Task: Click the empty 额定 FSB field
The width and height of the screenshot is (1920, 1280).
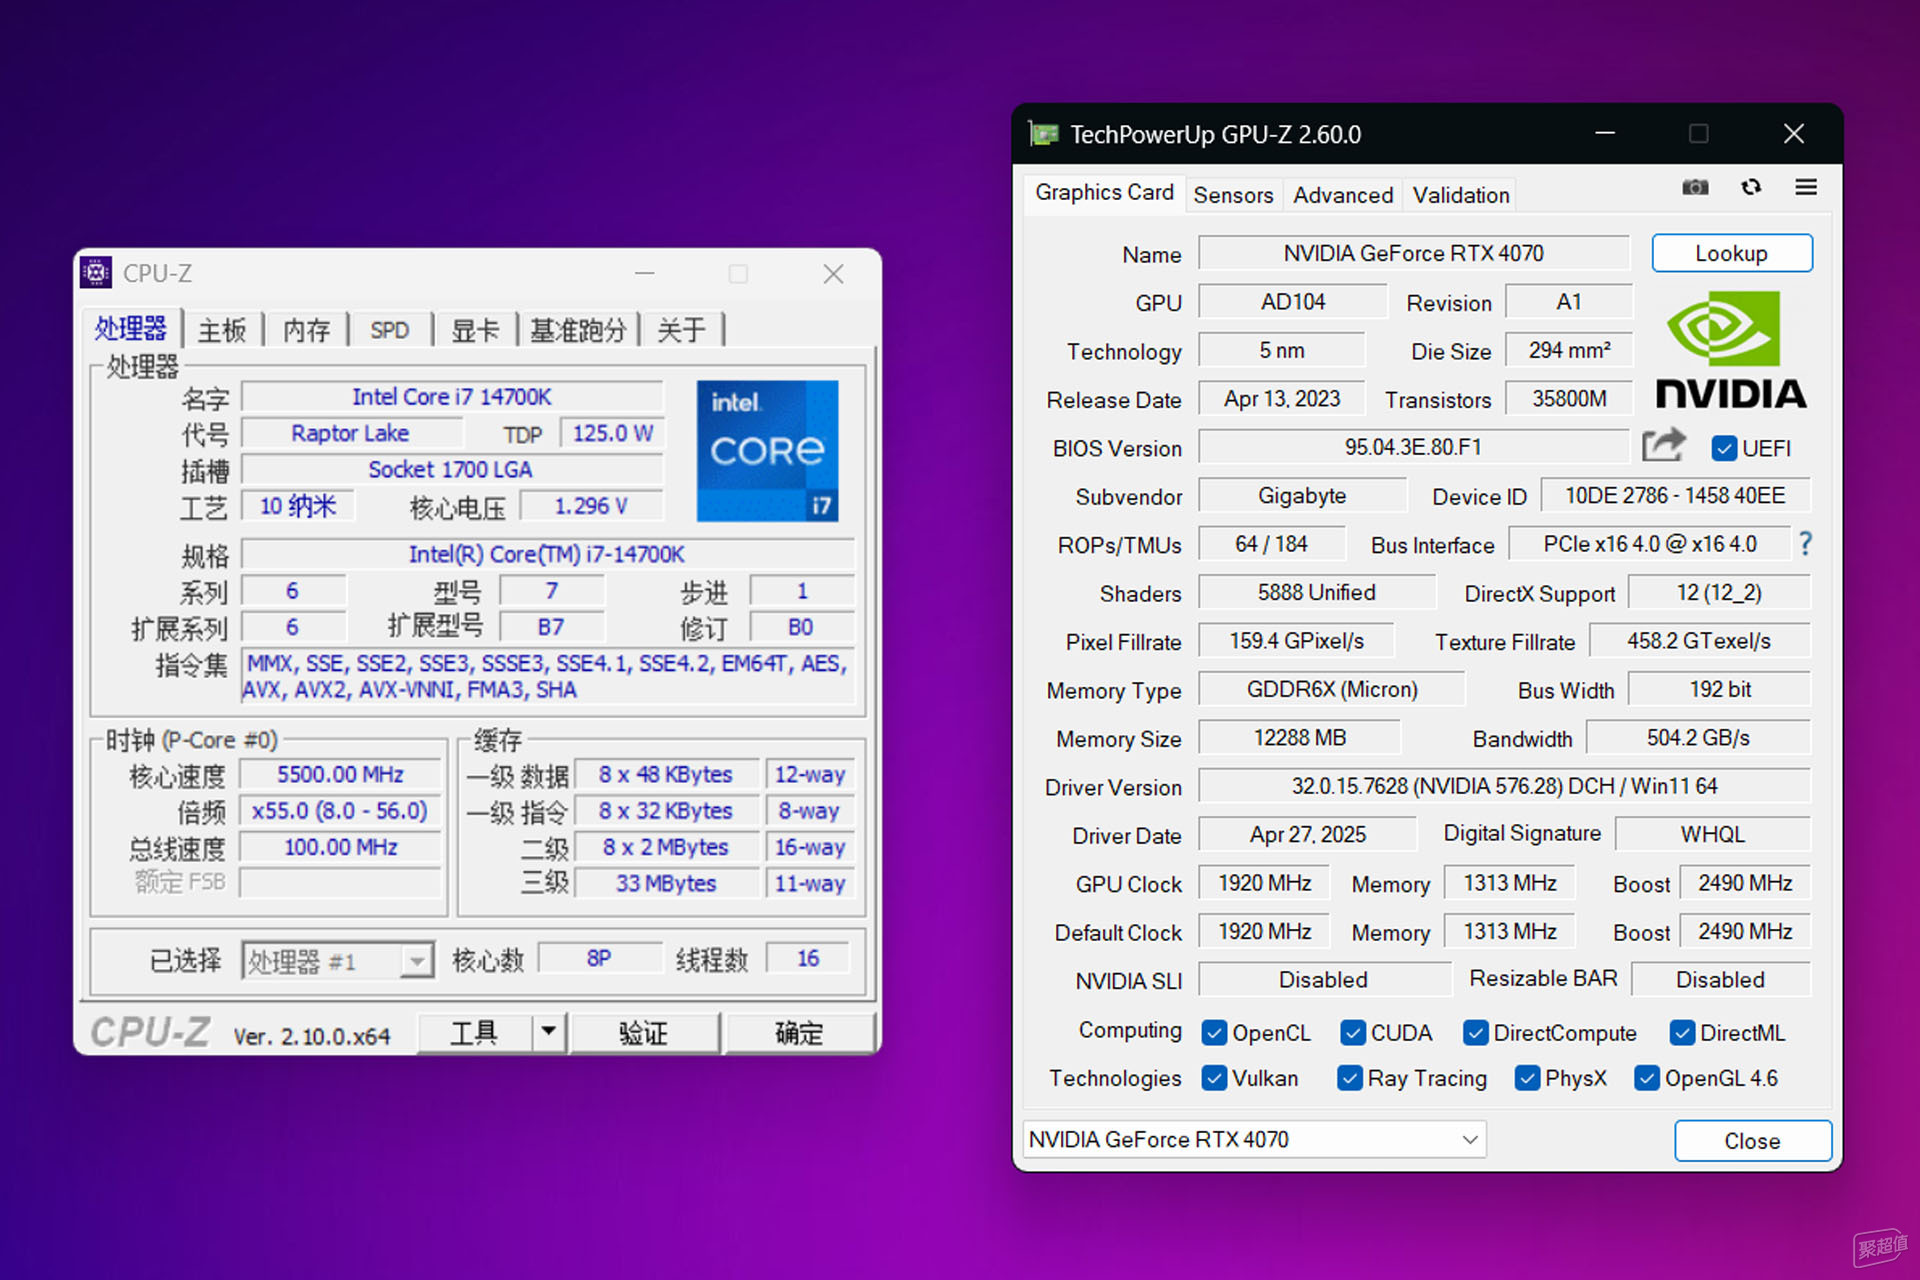Action: click(340, 882)
